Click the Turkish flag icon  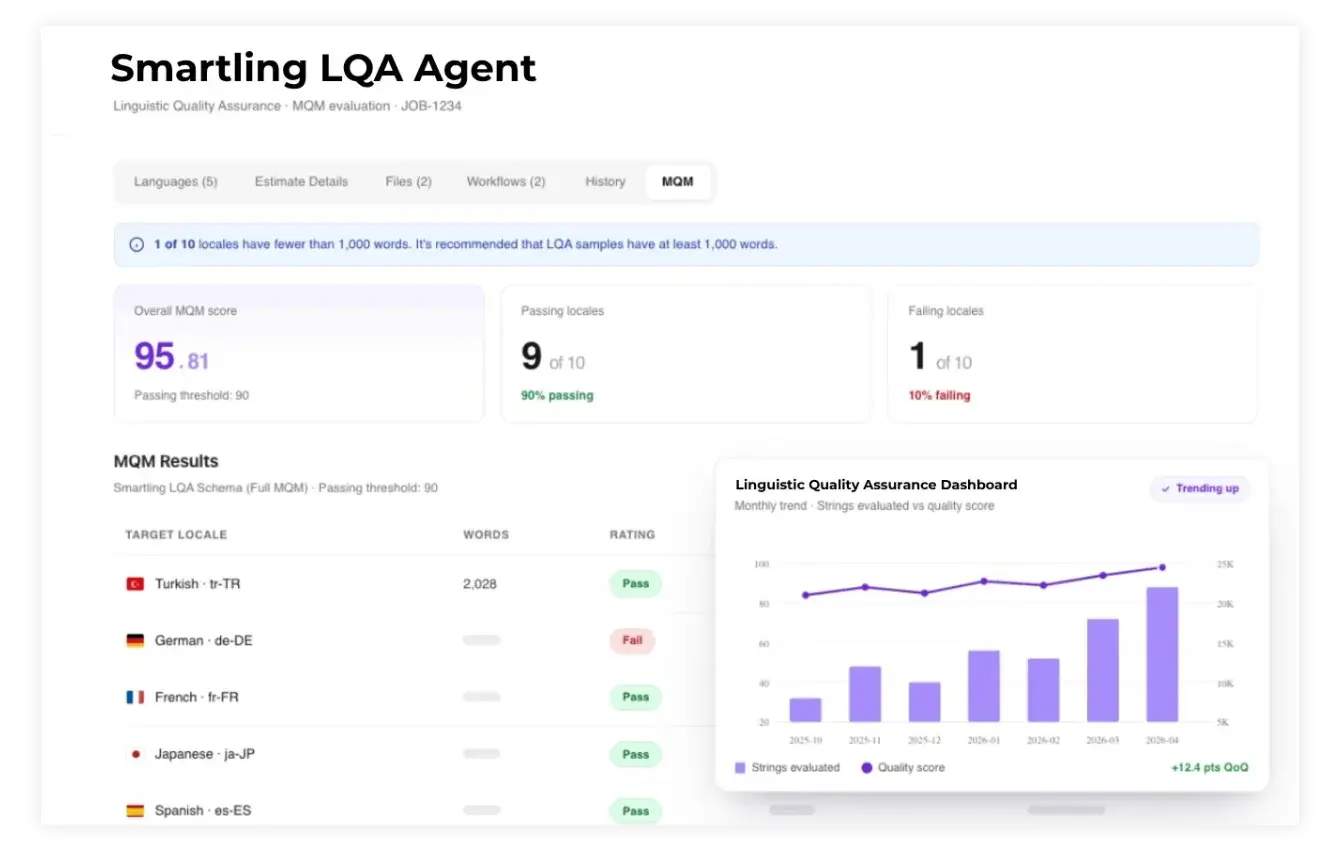coord(135,584)
